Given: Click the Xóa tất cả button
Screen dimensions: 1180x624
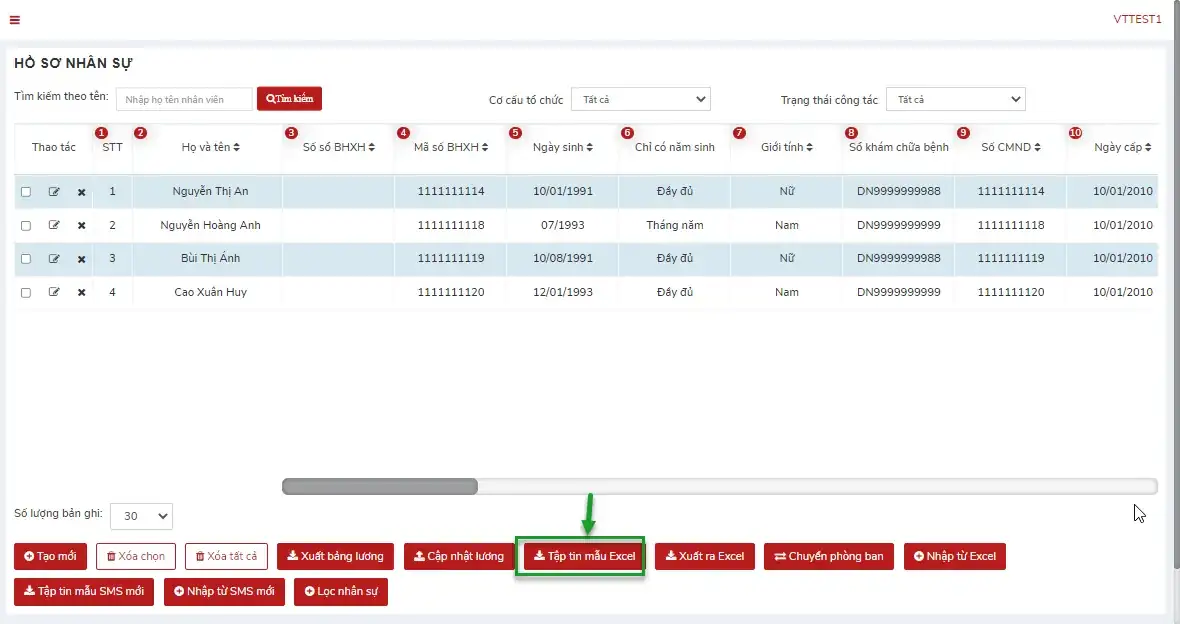Looking at the screenshot, I should tap(227, 556).
